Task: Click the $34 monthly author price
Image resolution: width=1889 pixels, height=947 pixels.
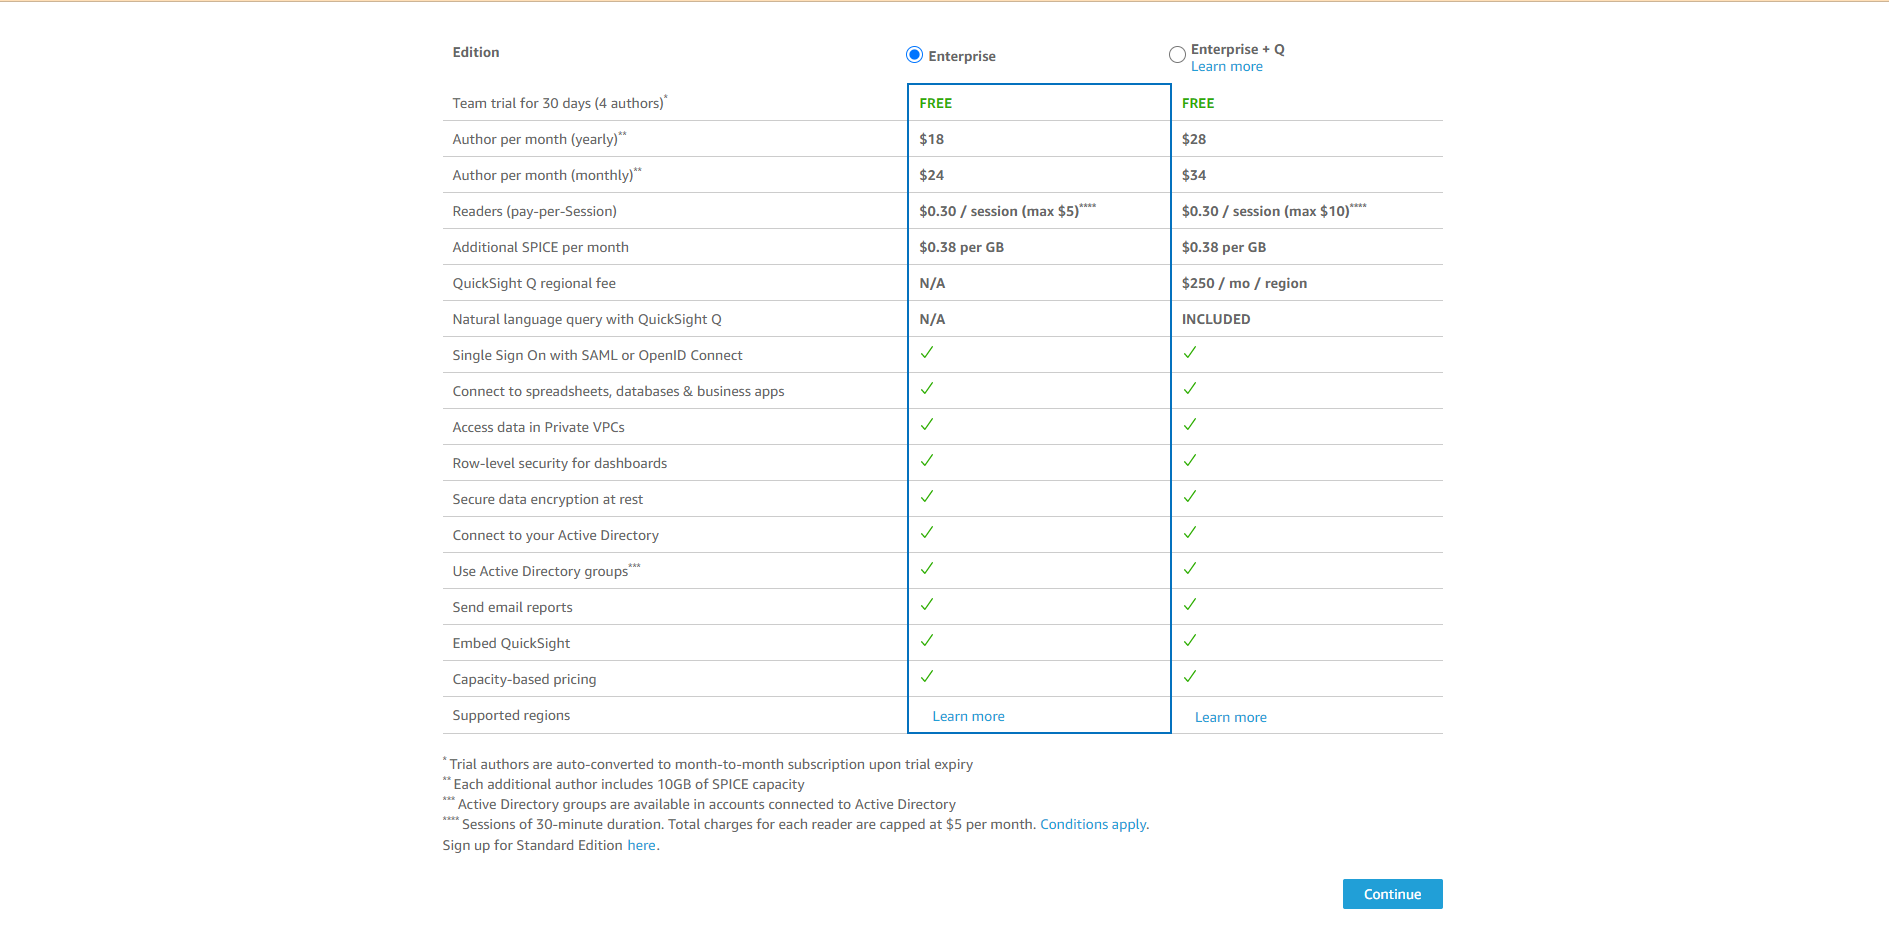Action: pyautogui.click(x=1194, y=175)
